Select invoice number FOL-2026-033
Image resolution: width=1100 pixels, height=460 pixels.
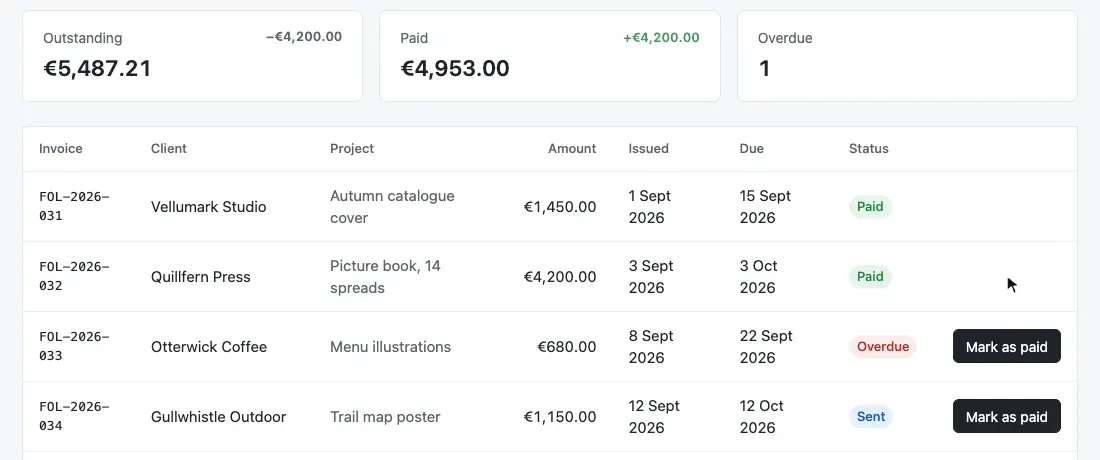(x=74, y=346)
